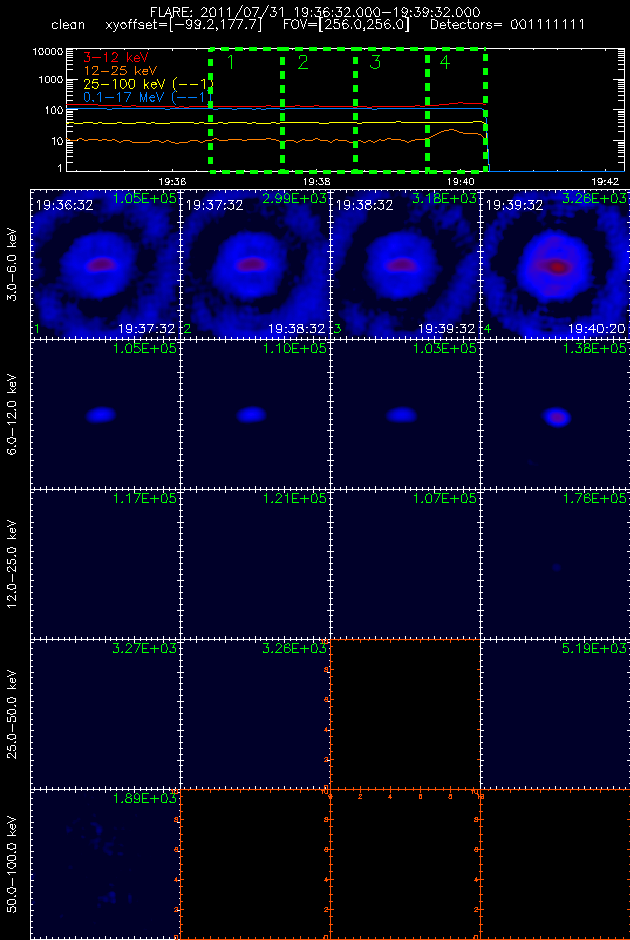The width and height of the screenshot is (630, 940).
Task: Click the 19:38 time axis label
Action: point(317,181)
